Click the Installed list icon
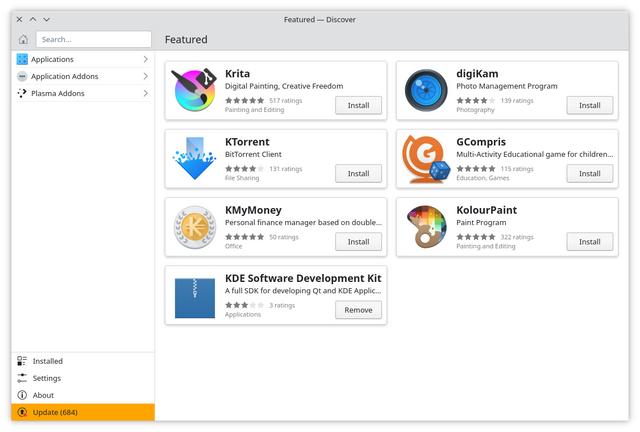This screenshot has width=640, height=432. 22,361
